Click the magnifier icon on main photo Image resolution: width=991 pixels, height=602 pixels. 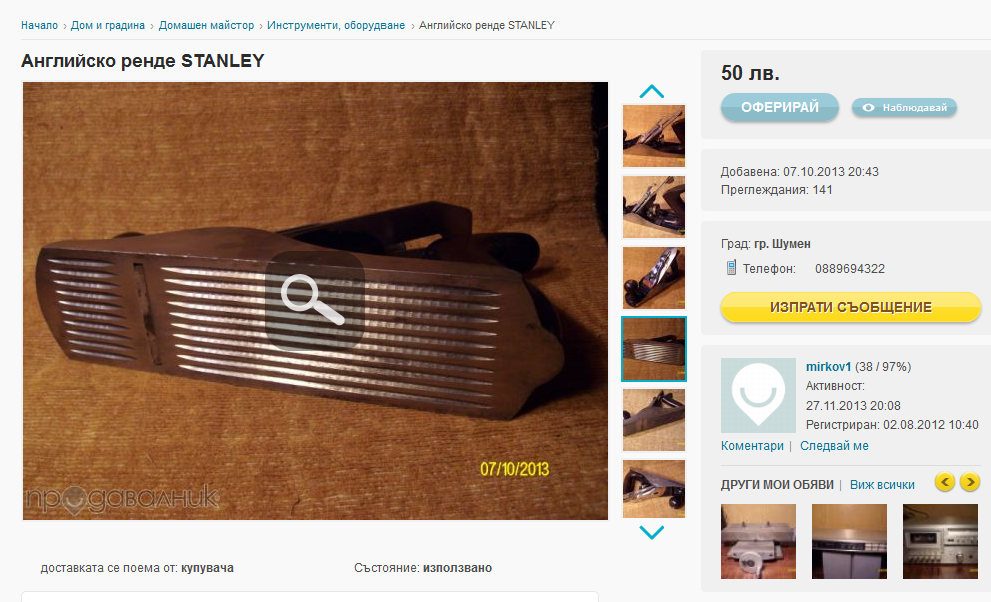point(315,301)
